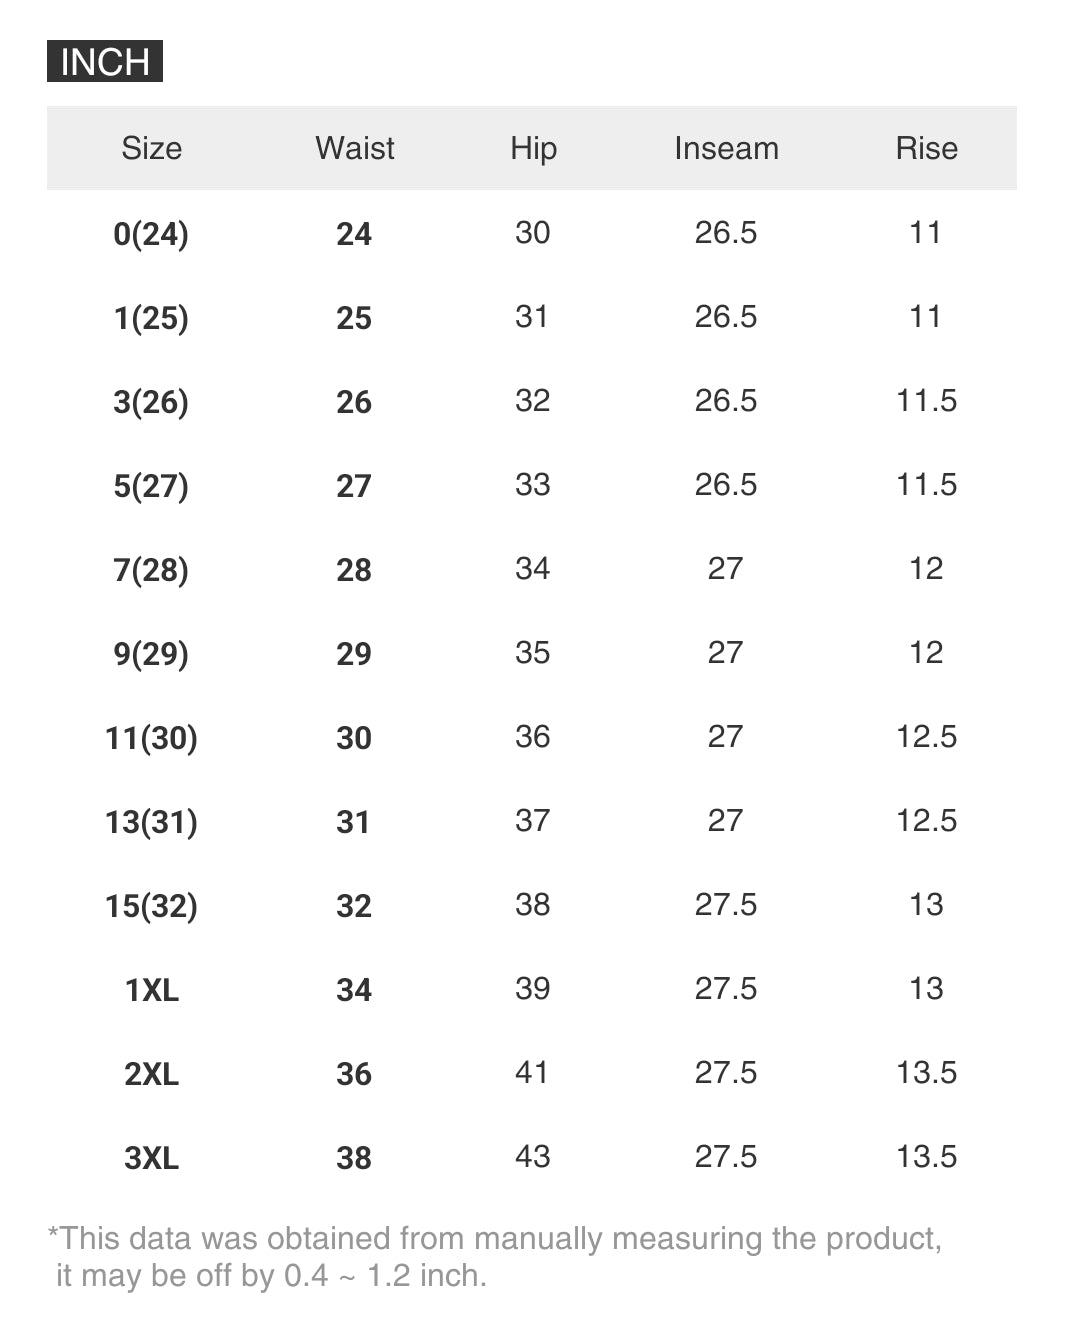The height and width of the screenshot is (1325, 1080).
Task: Click the INCH unit label
Action: (x=105, y=62)
